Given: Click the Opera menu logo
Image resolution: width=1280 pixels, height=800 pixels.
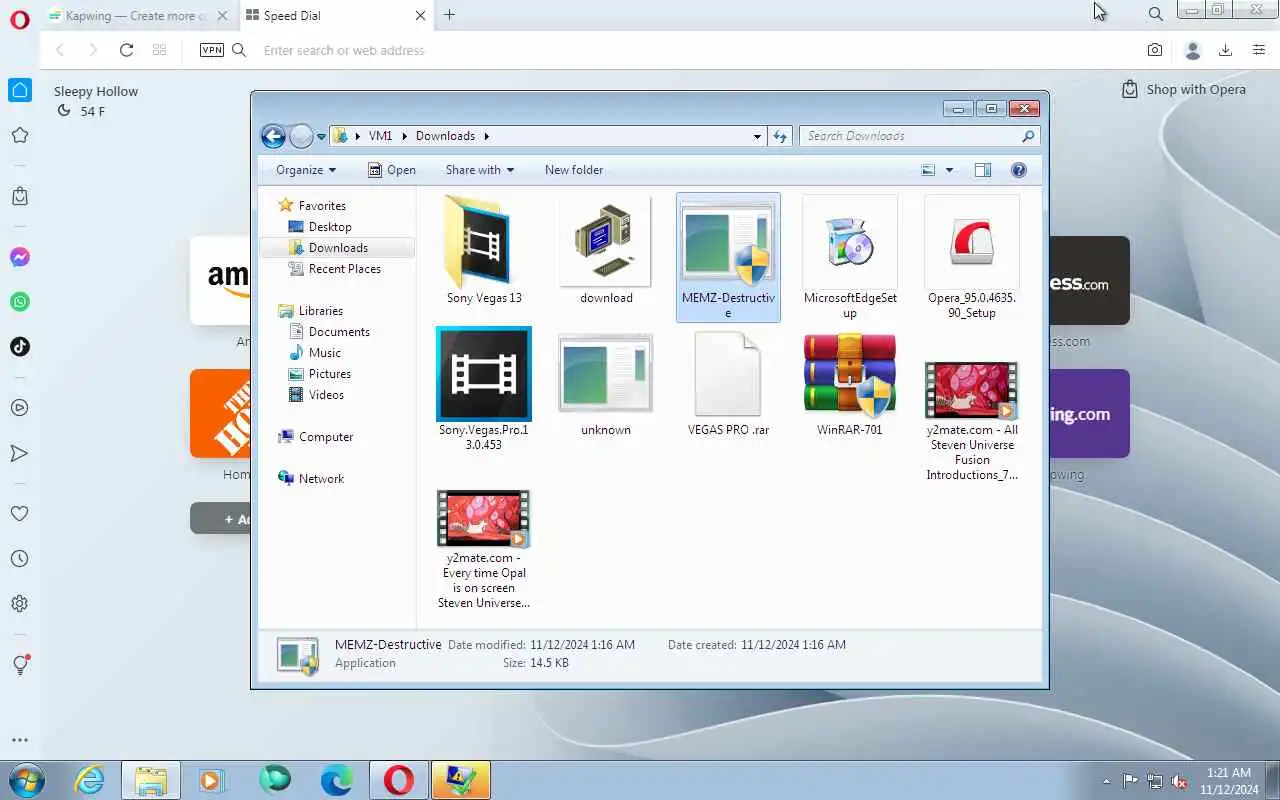Looking at the screenshot, I should (x=19, y=19).
